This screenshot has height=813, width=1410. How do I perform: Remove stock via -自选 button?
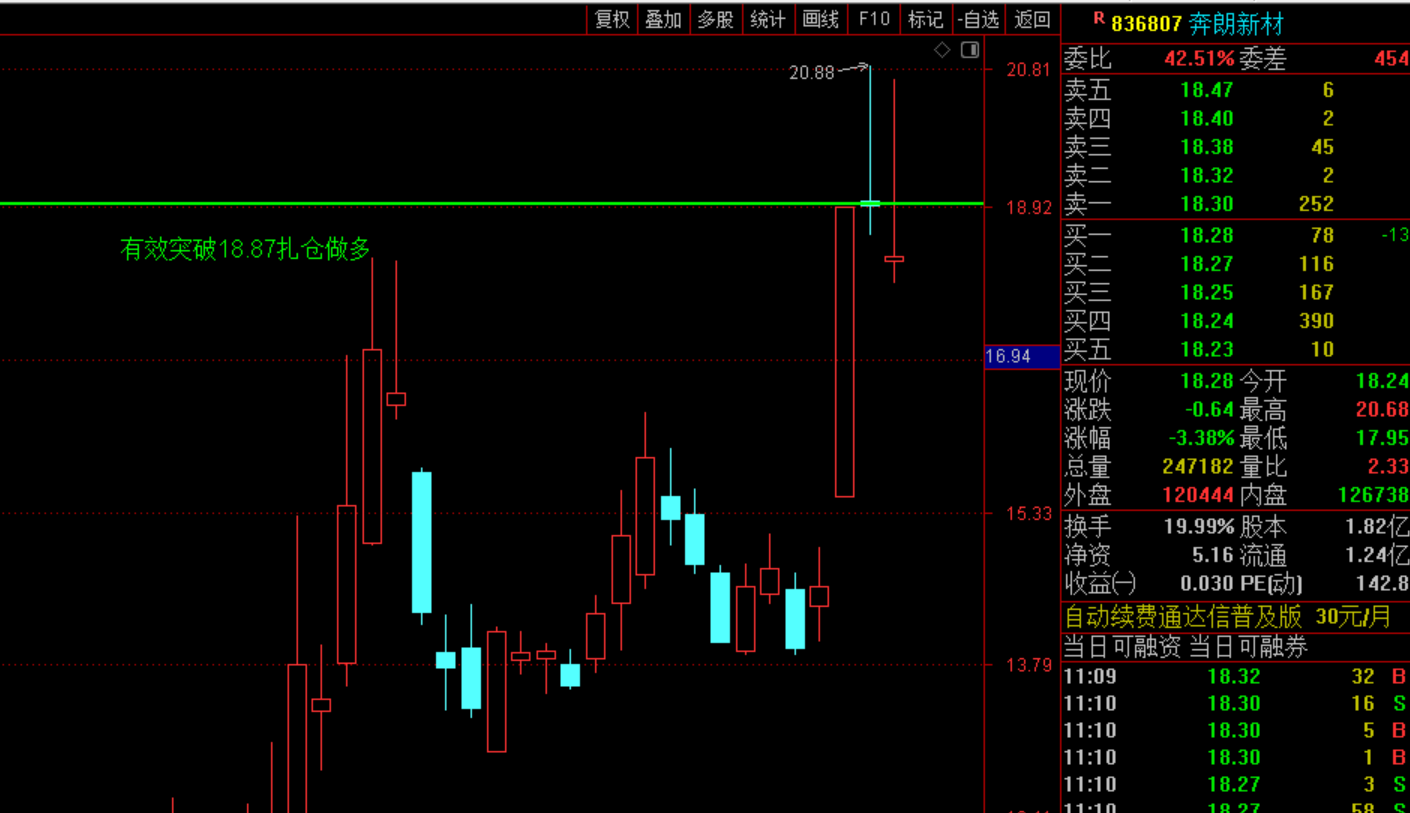click(x=978, y=19)
